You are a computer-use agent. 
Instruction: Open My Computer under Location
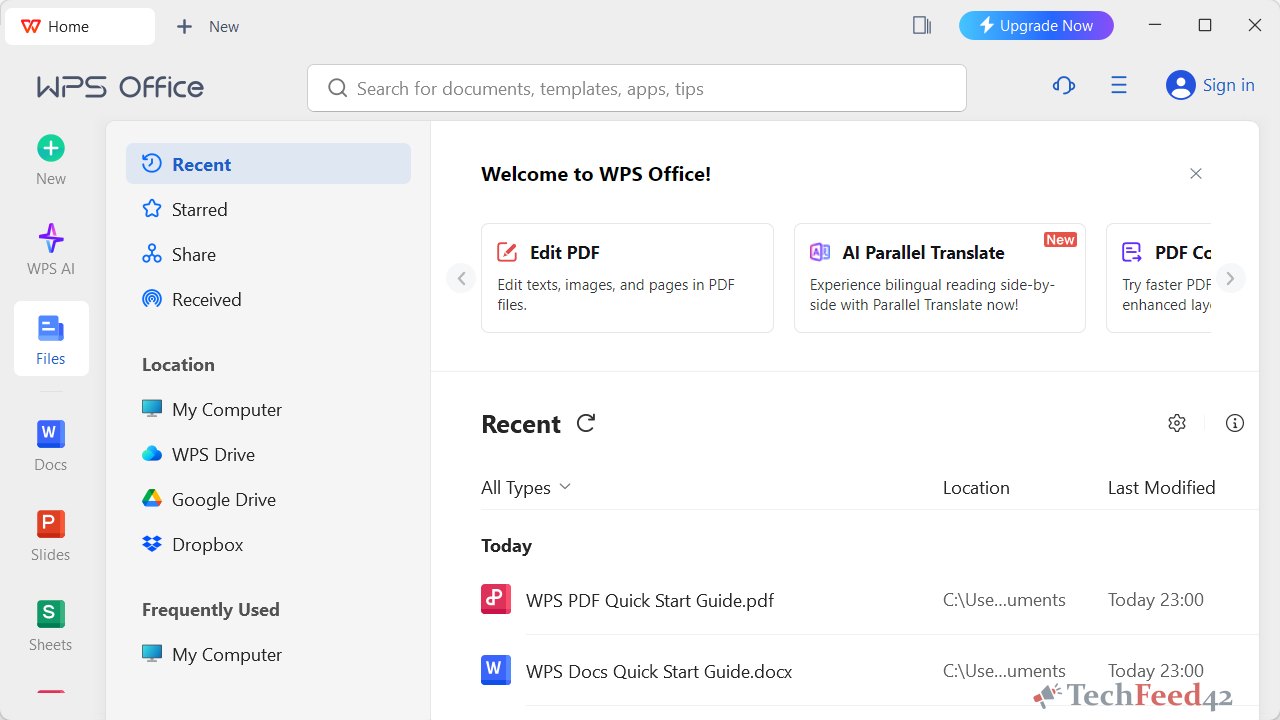coord(268,409)
